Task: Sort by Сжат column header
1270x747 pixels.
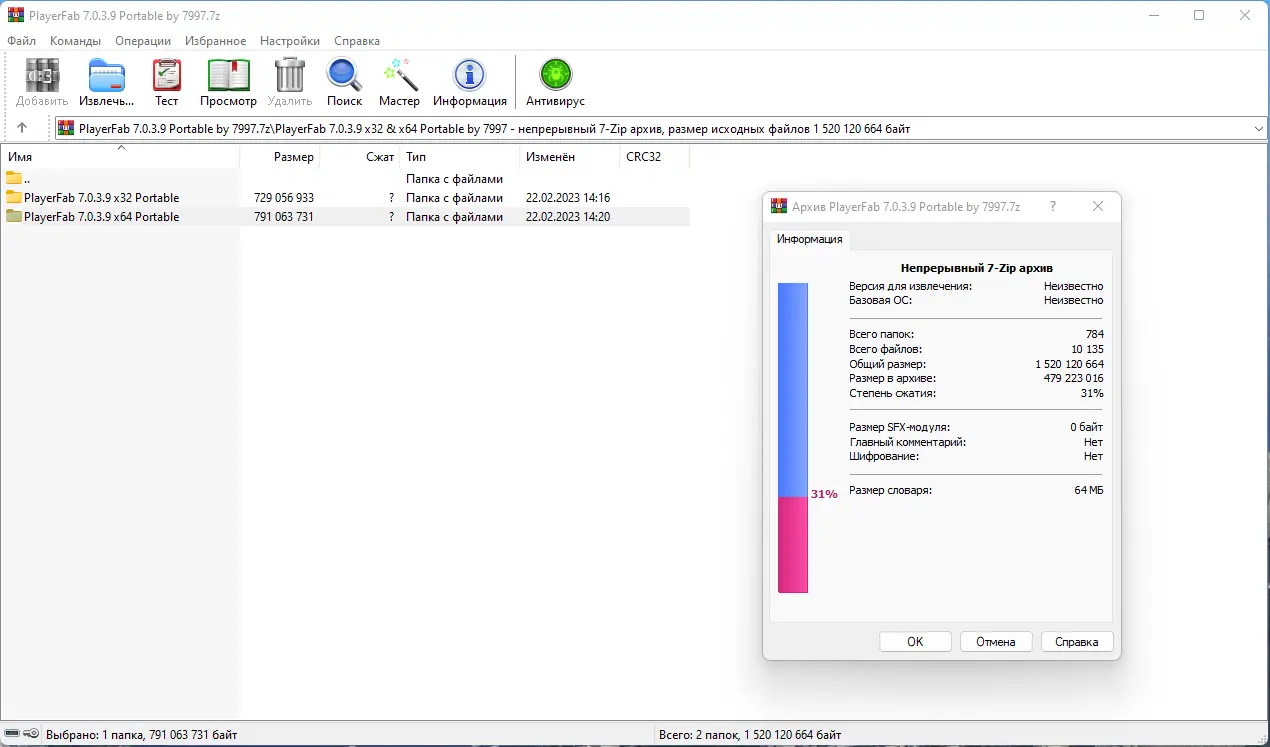Action: 361,157
